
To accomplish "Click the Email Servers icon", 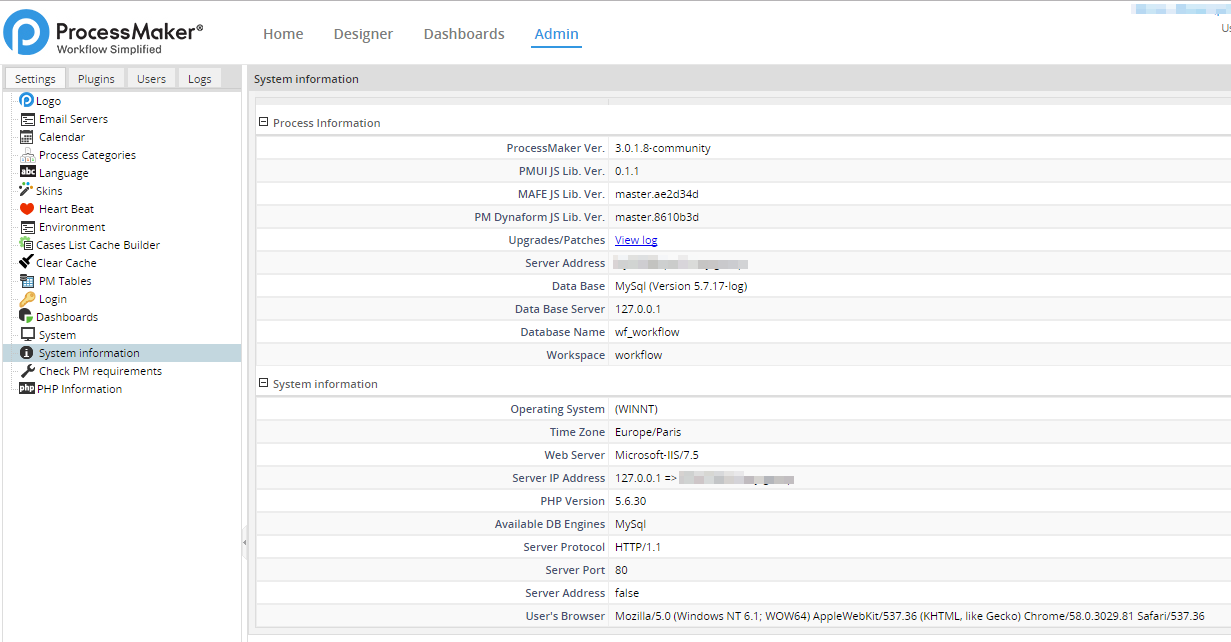I will (x=27, y=119).
